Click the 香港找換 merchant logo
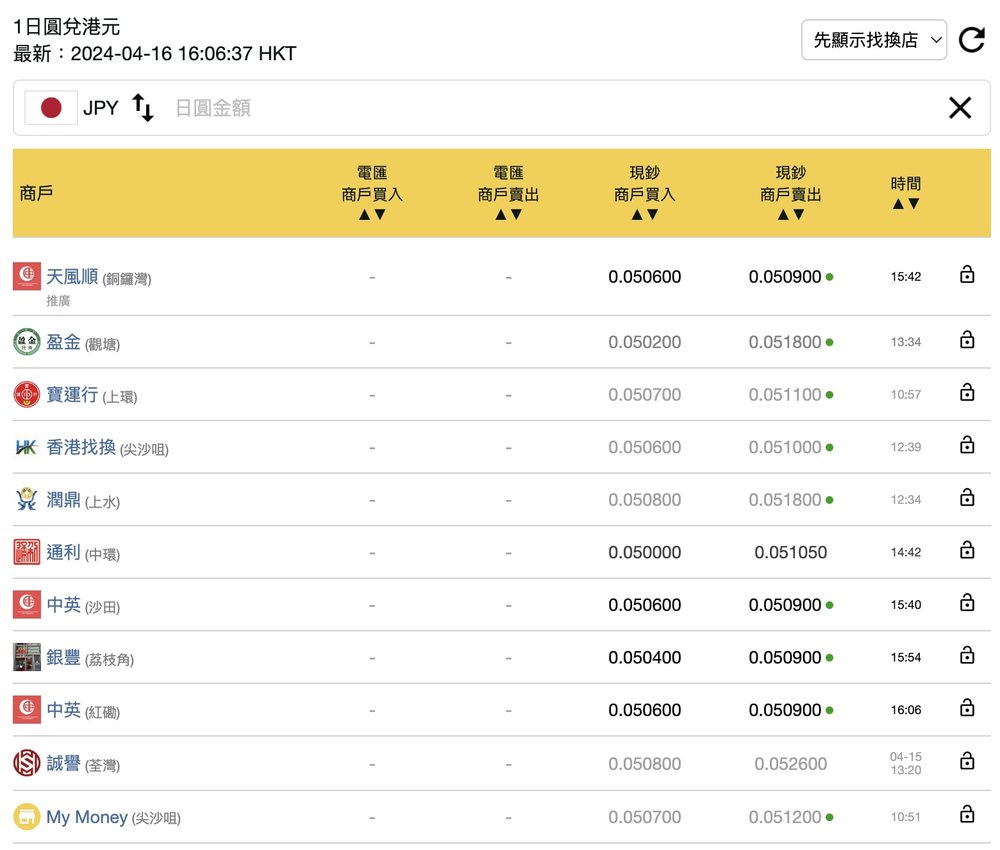 pos(27,447)
